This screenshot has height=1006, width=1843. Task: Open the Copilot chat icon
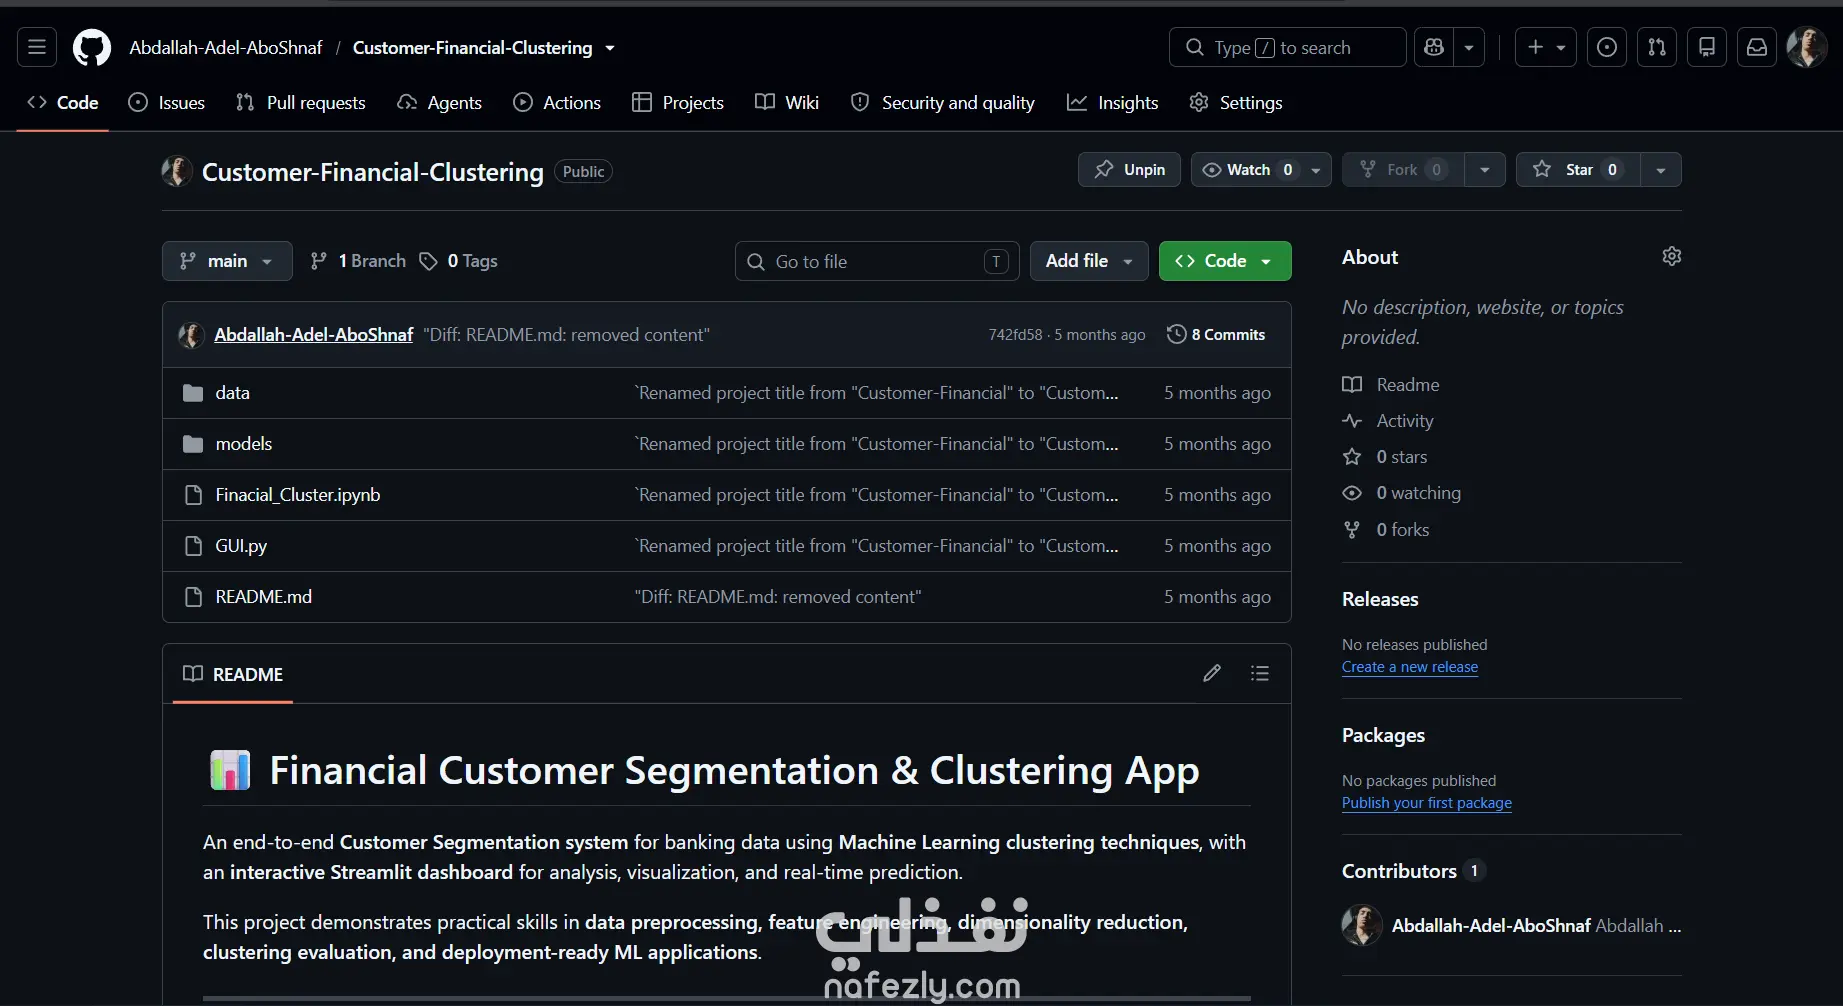click(1434, 47)
